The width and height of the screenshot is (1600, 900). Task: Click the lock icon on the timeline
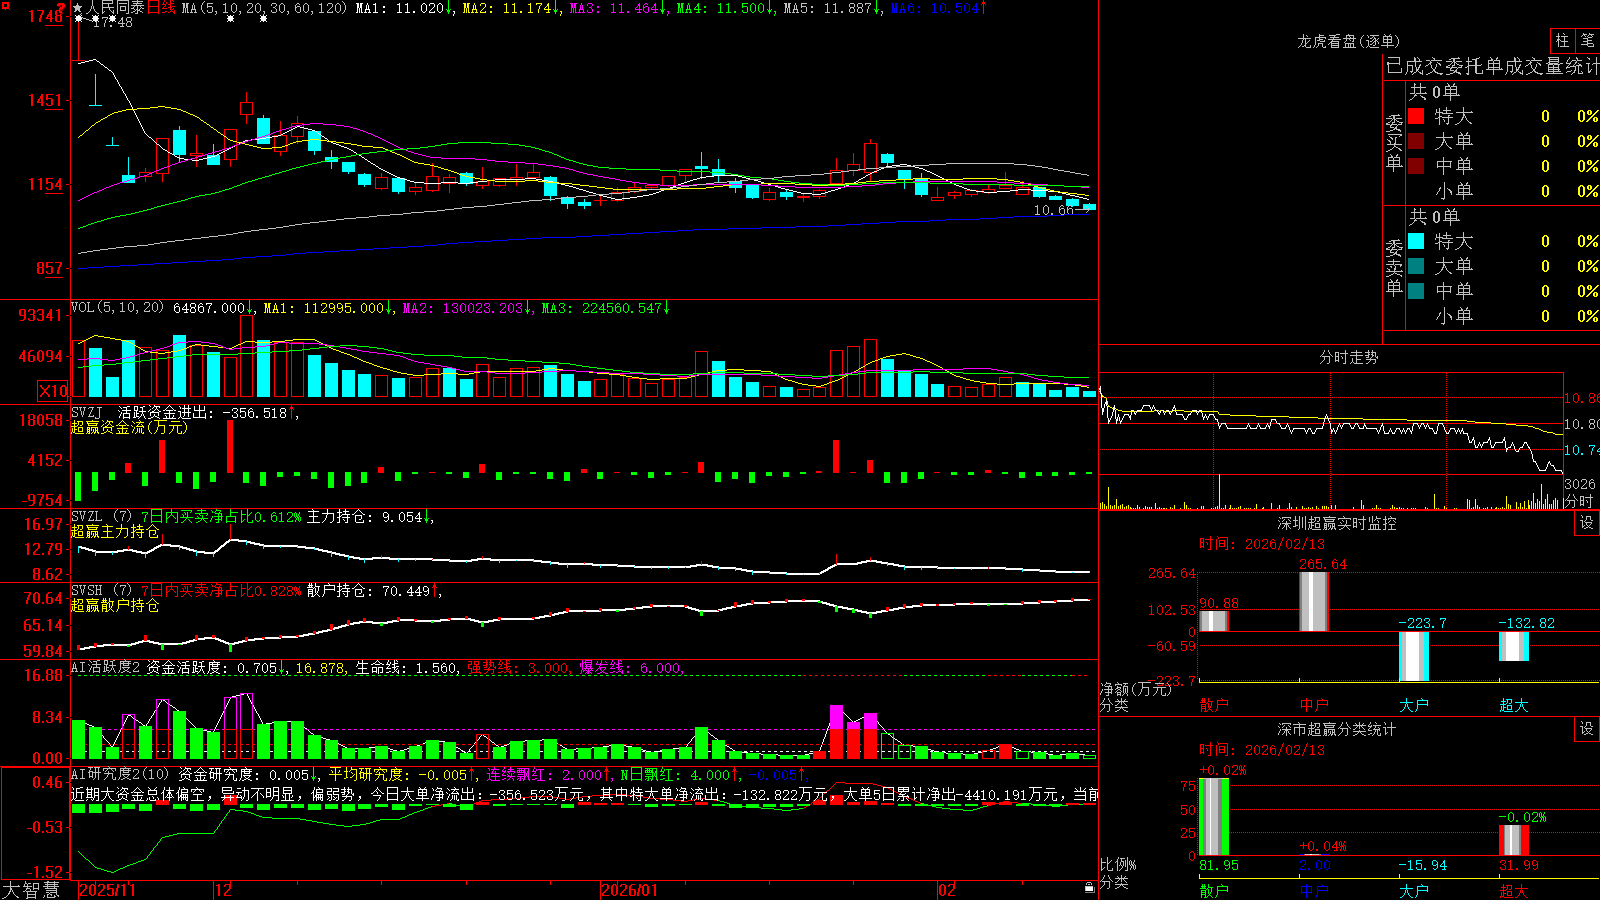point(1089,888)
